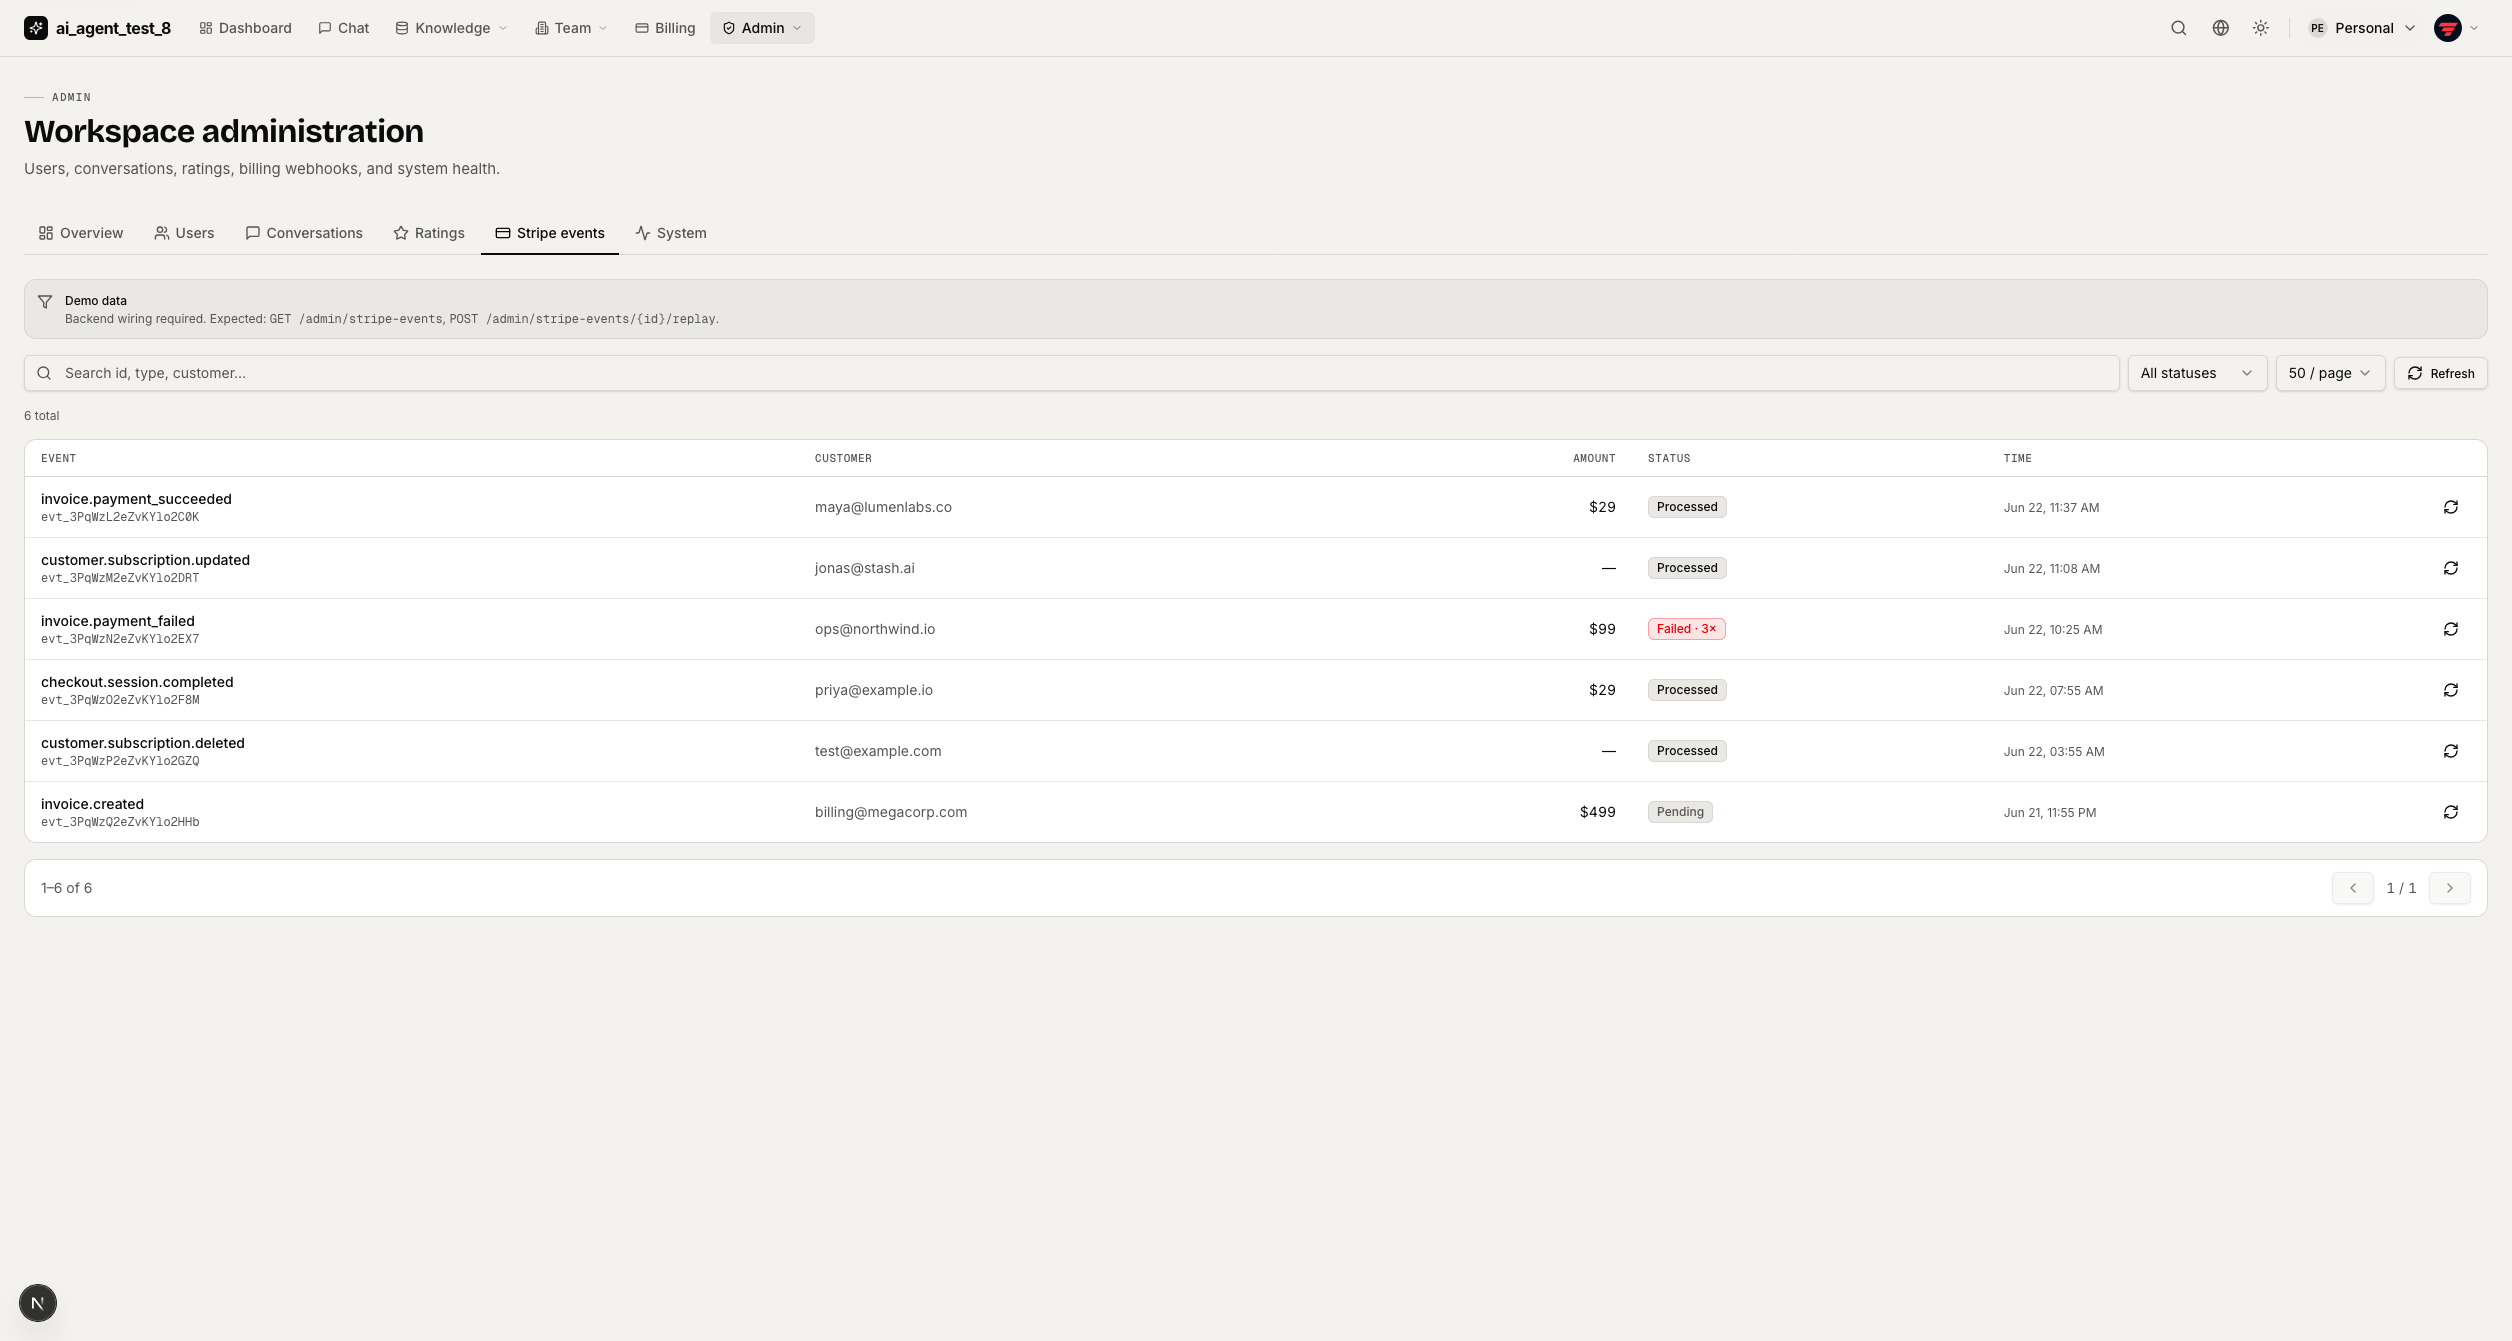The width and height of the screenshot is (2512, 1341).
Task: Click the Processed badge for jonas@stash.ai
Action: click(x=1687, y=568)
